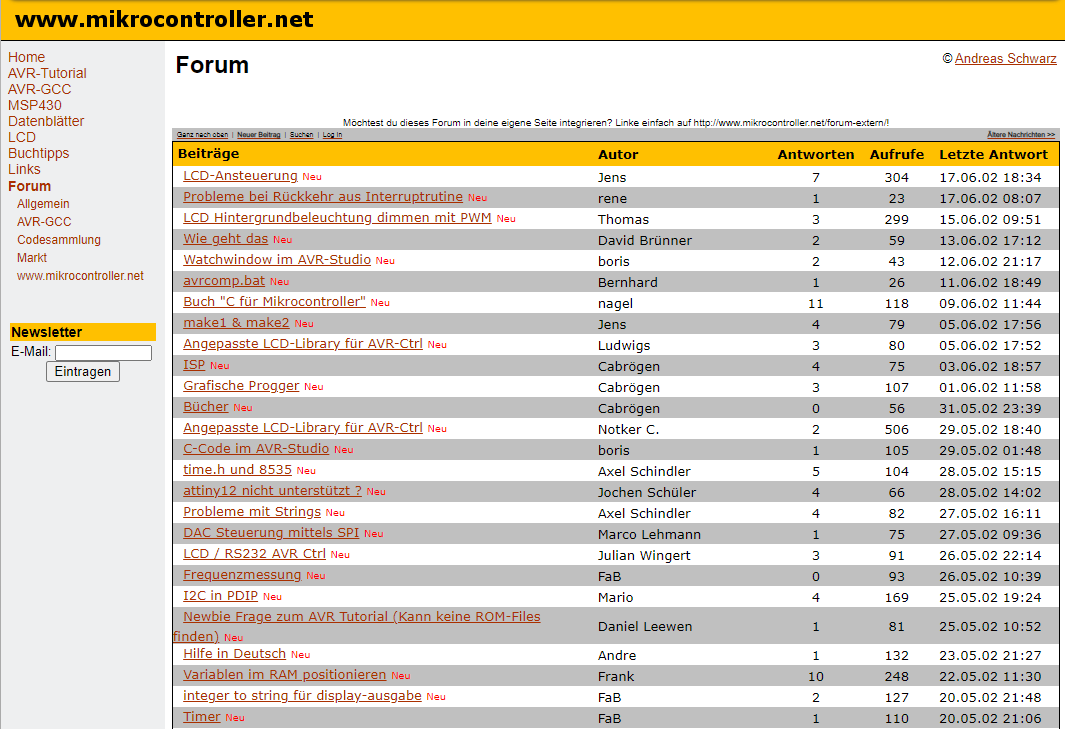Click 'Ganz nach oben' navigation link
The height and width of the screenshot is (729, 1065).
click(202, 135)
